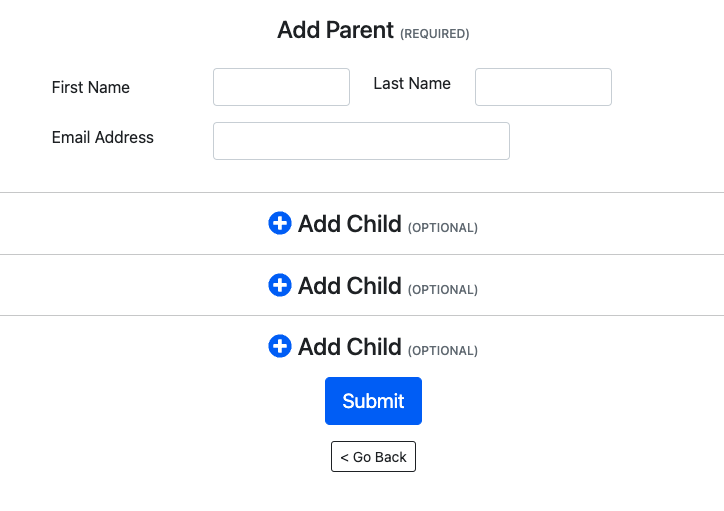Click the First Name label

pos(90,87)
